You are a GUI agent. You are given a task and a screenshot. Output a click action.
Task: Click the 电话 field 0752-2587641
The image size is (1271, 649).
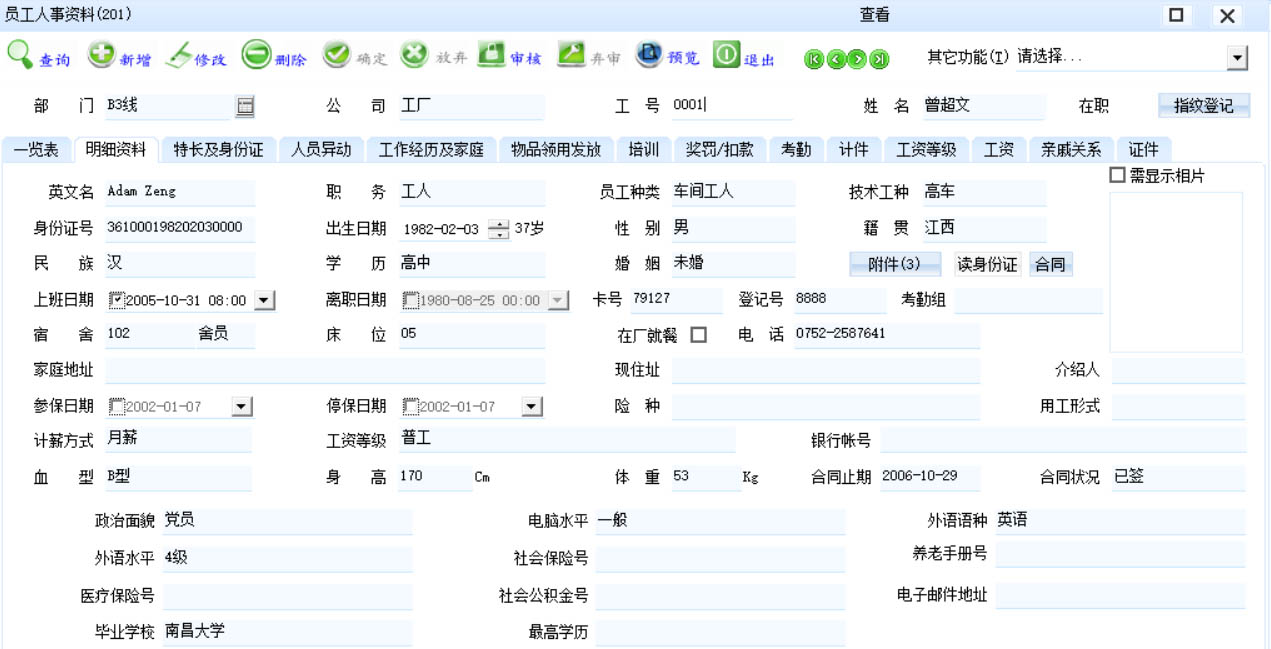point(887,335)
